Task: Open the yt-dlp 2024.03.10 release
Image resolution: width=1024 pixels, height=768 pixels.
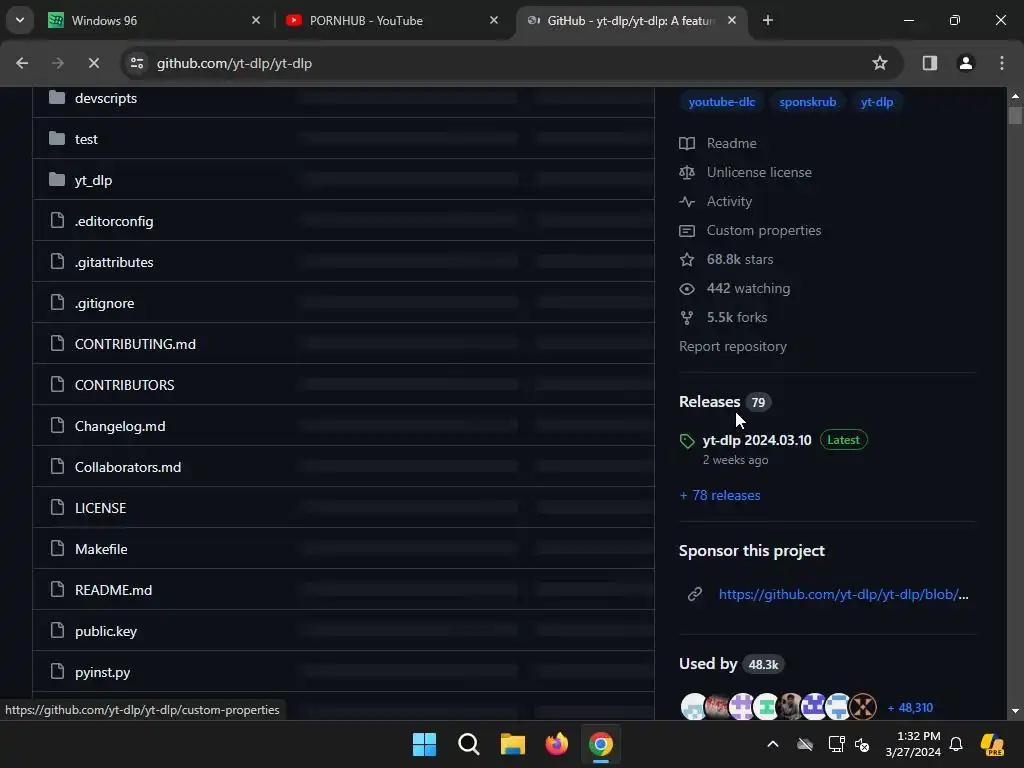Action: pos(757,440)
